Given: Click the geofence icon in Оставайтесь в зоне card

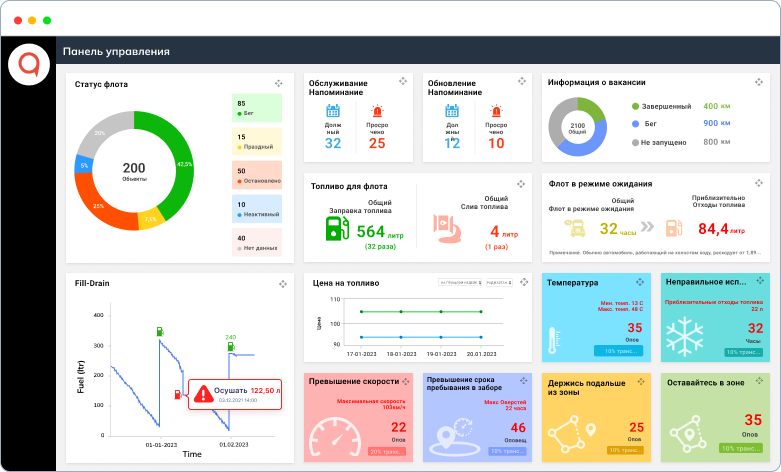Looking at the screenshot, I should [688, 433].
